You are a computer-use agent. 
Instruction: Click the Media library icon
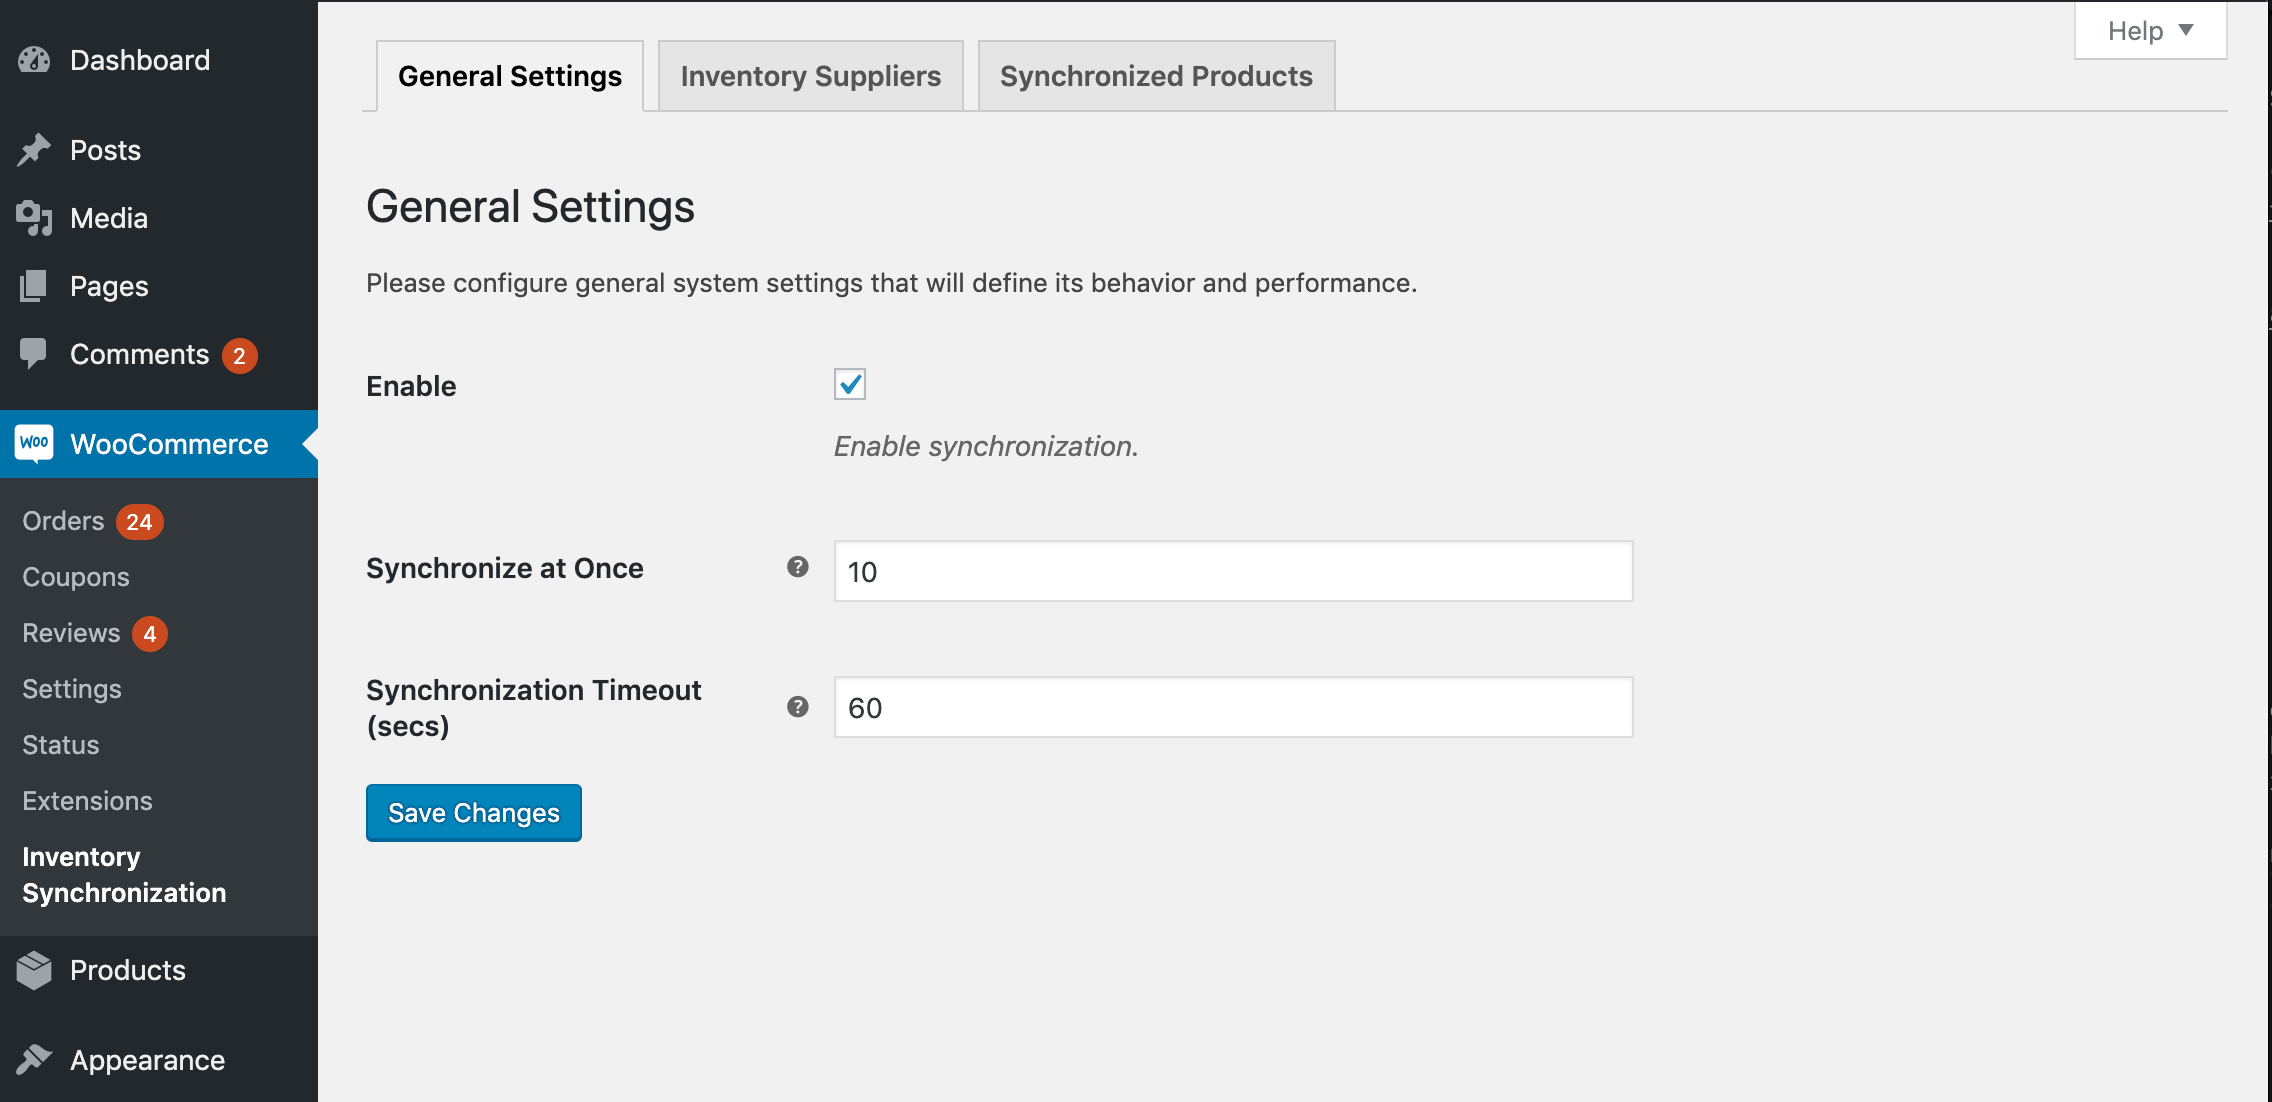click(x=34, y=218)
